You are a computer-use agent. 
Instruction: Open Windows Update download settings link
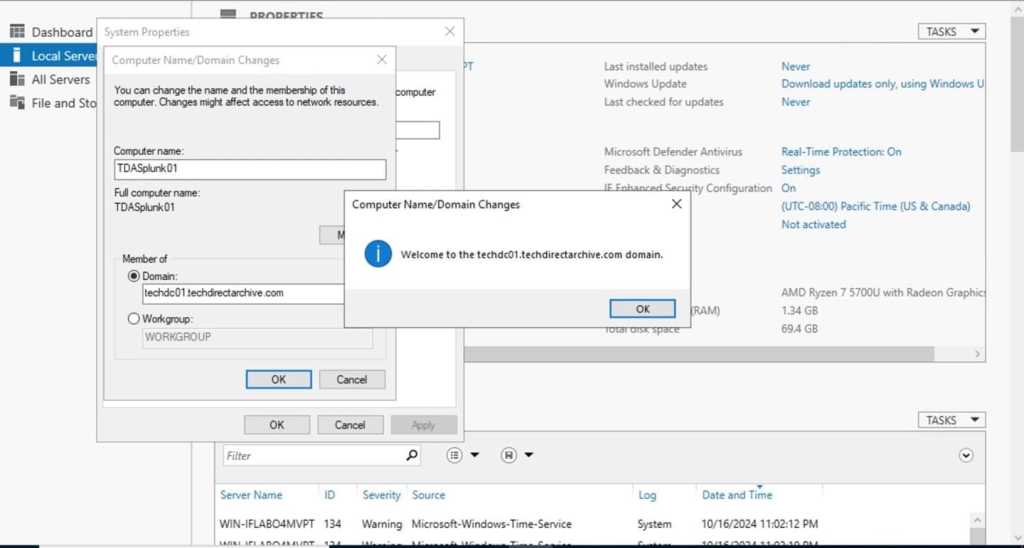click(882, 84)
